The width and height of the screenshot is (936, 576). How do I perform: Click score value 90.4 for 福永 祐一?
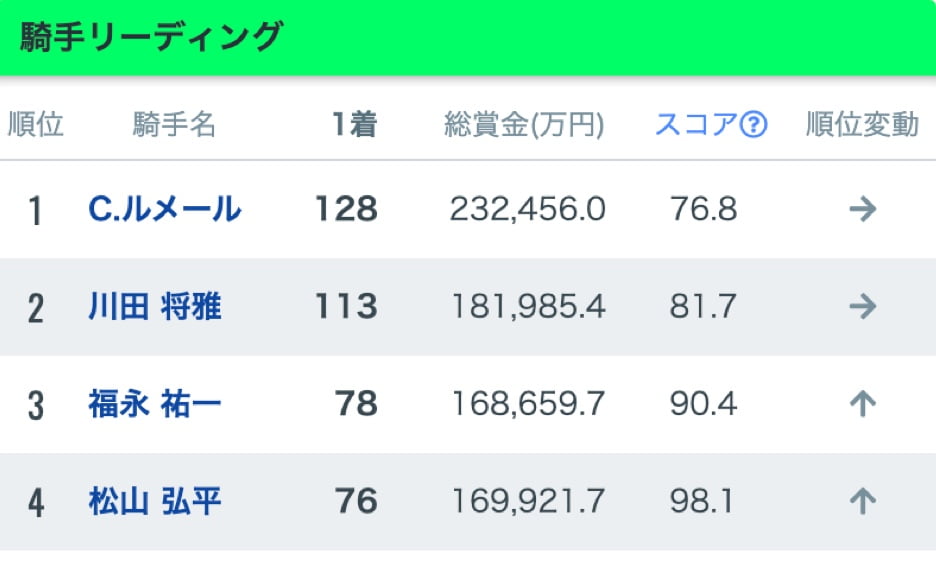[x=703, y=403]
